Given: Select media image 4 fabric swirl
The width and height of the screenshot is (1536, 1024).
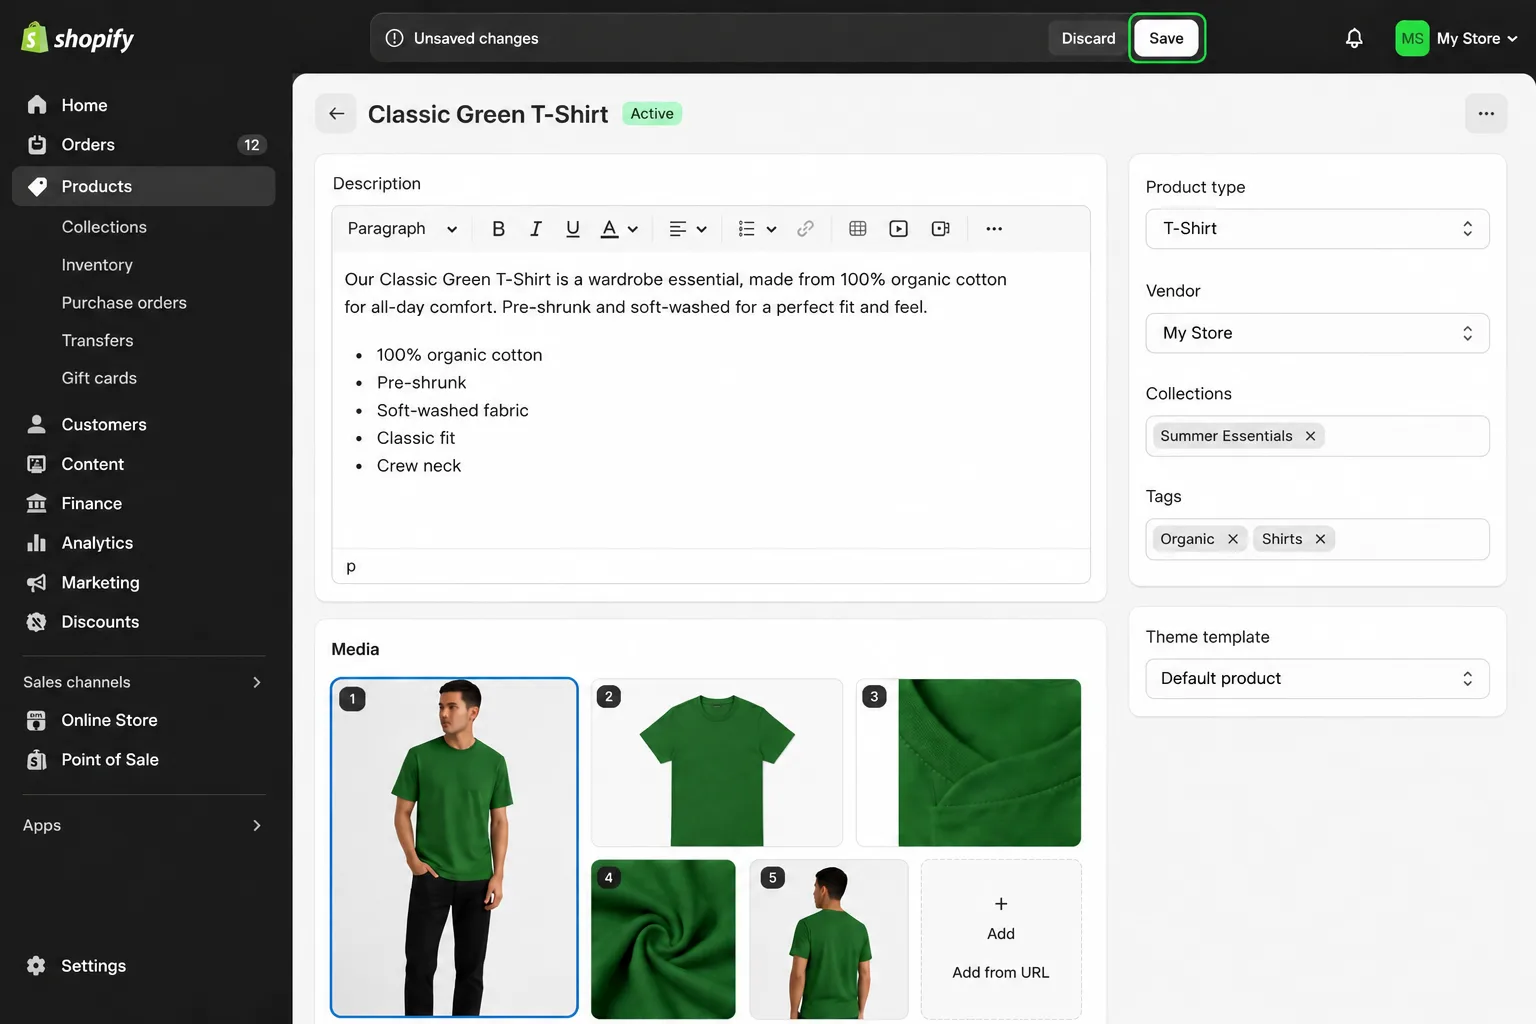Looking at the screenshot, I should click(x=663, y=939).
